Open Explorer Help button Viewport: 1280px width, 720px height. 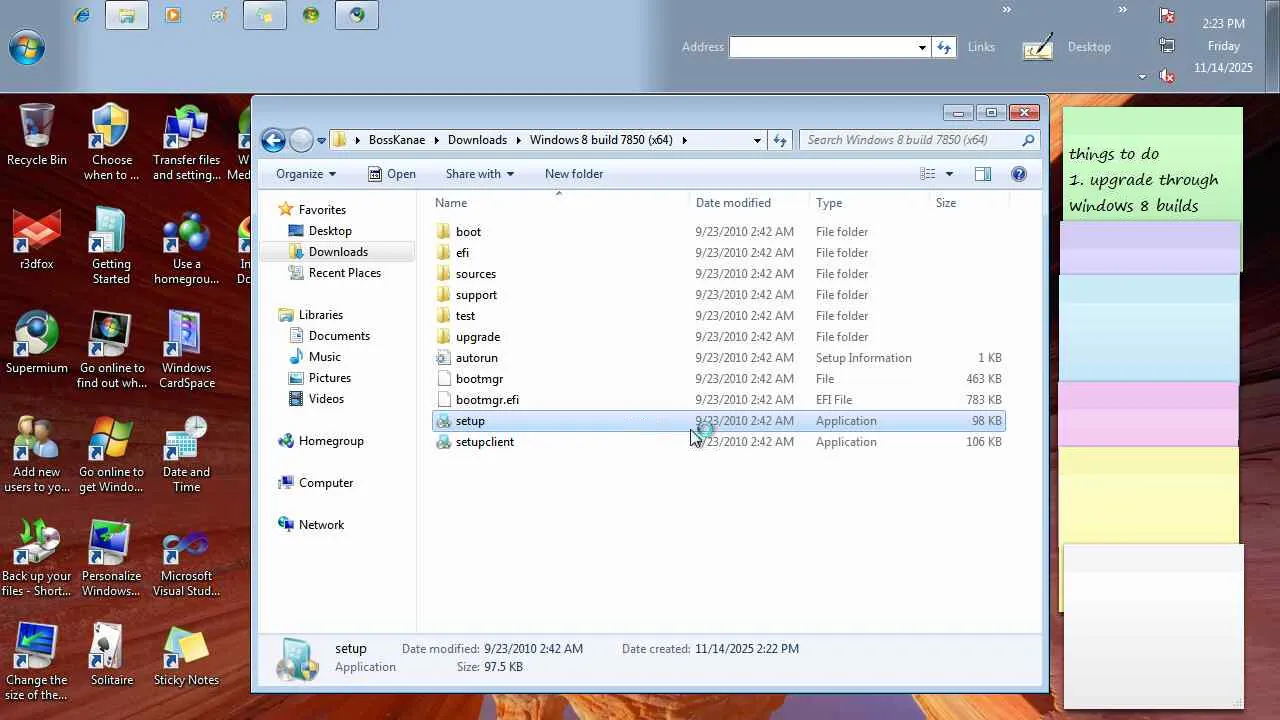point(1019,174)
